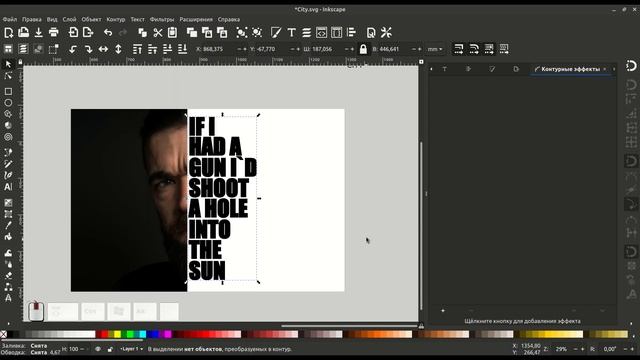Image resolution: width=640 pixels, height=360 pixels.
Task: Click the no-color X swatch
Action: (x=4, y=334)
